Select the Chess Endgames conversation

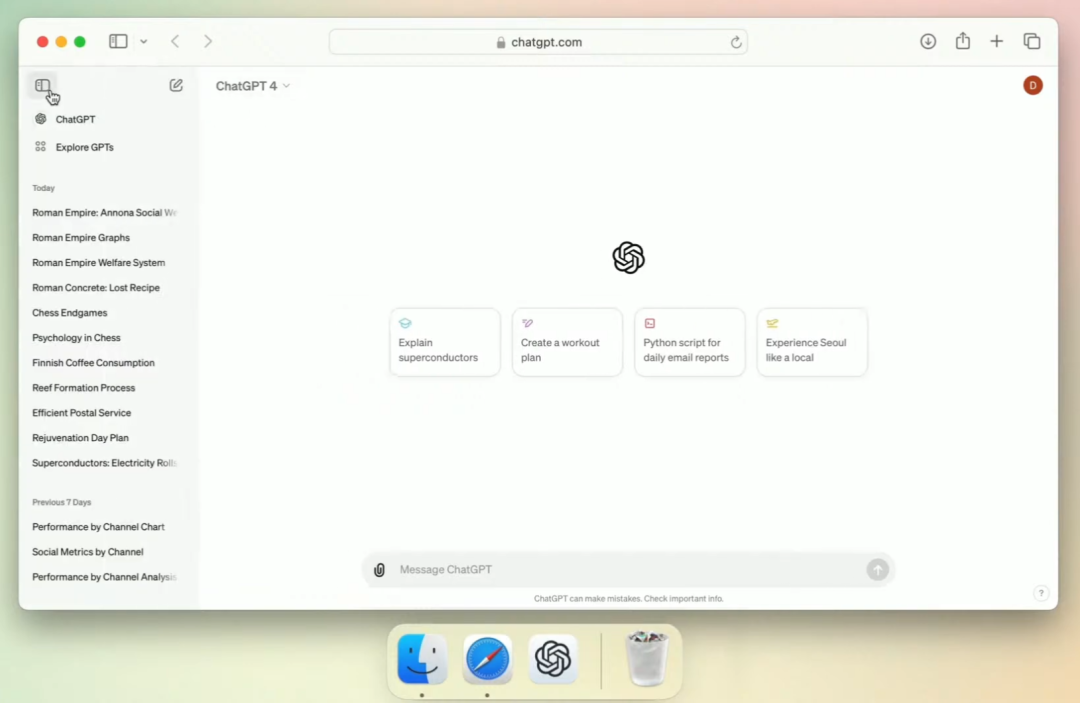69,312
